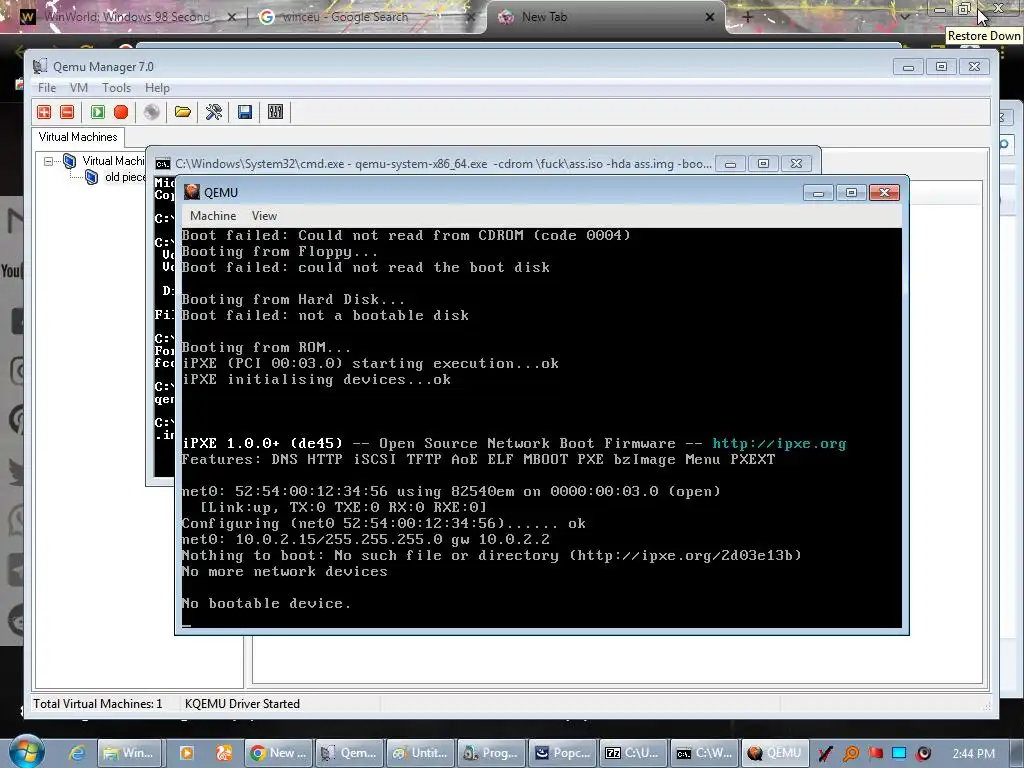Close the New Tab browser tab

(710, 17)
